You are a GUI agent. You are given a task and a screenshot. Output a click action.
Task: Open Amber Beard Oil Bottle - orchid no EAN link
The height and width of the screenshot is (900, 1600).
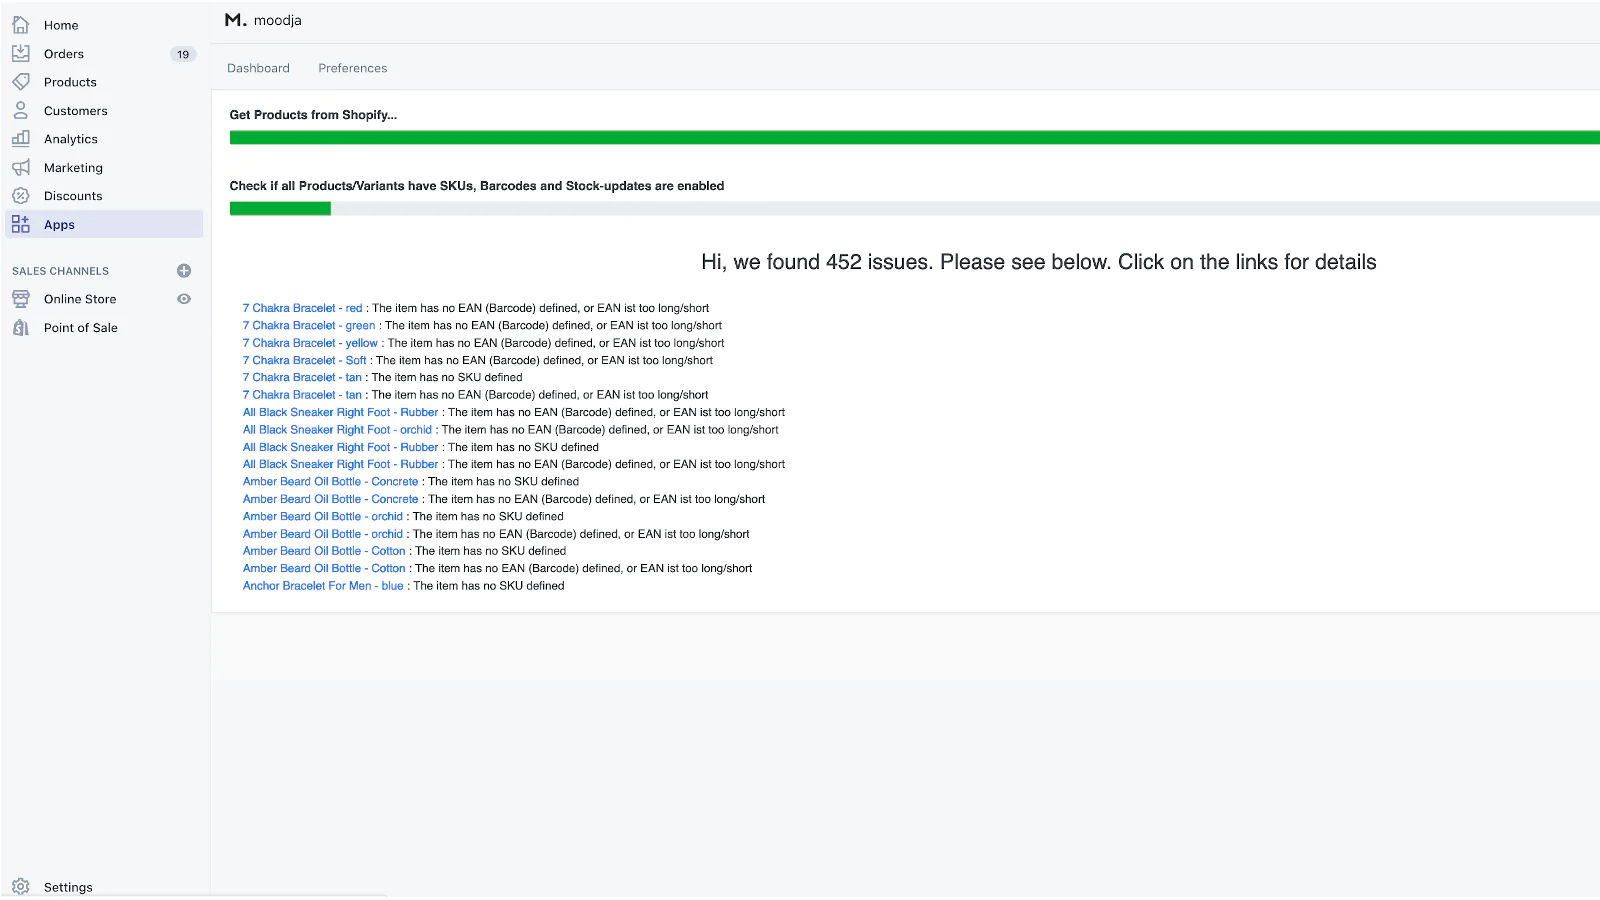pos(322,534)
